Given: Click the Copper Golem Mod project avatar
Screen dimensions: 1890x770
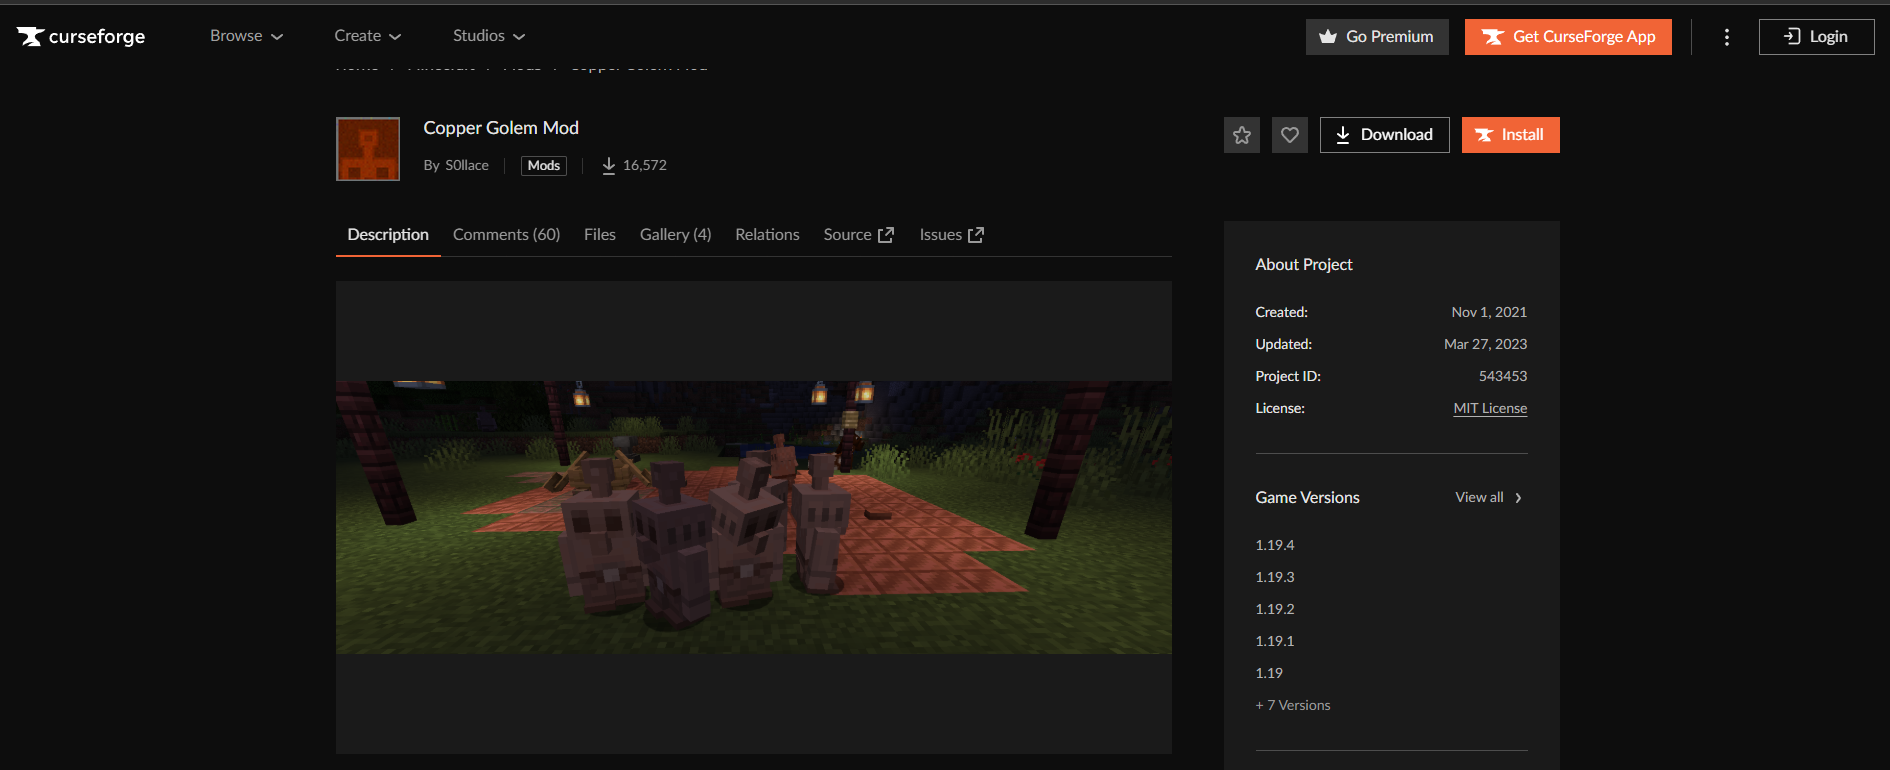Looking at the screenshot, I should tap(368, 149).
